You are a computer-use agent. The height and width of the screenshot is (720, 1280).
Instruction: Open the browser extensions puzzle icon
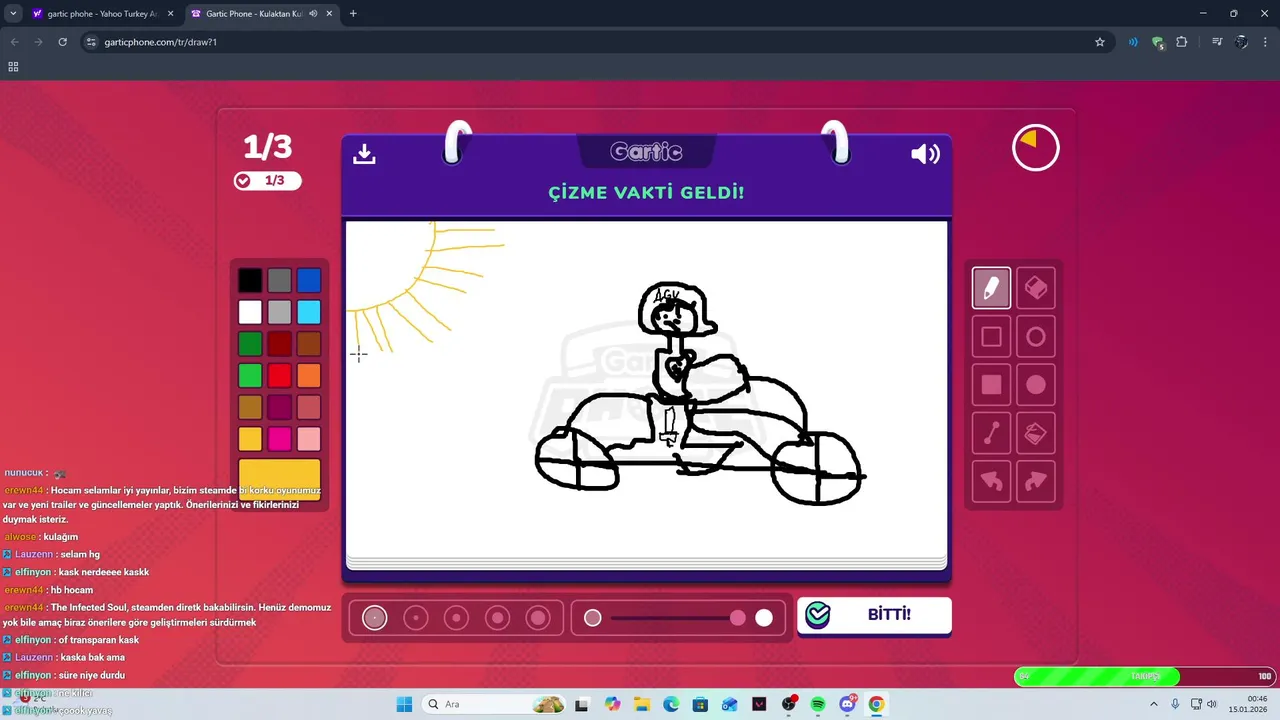1182,42
